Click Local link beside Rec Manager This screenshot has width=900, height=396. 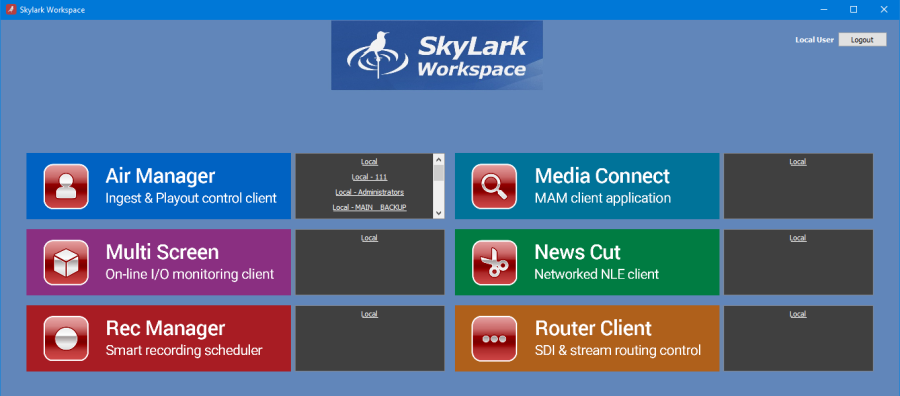click(x=369, y=314)
